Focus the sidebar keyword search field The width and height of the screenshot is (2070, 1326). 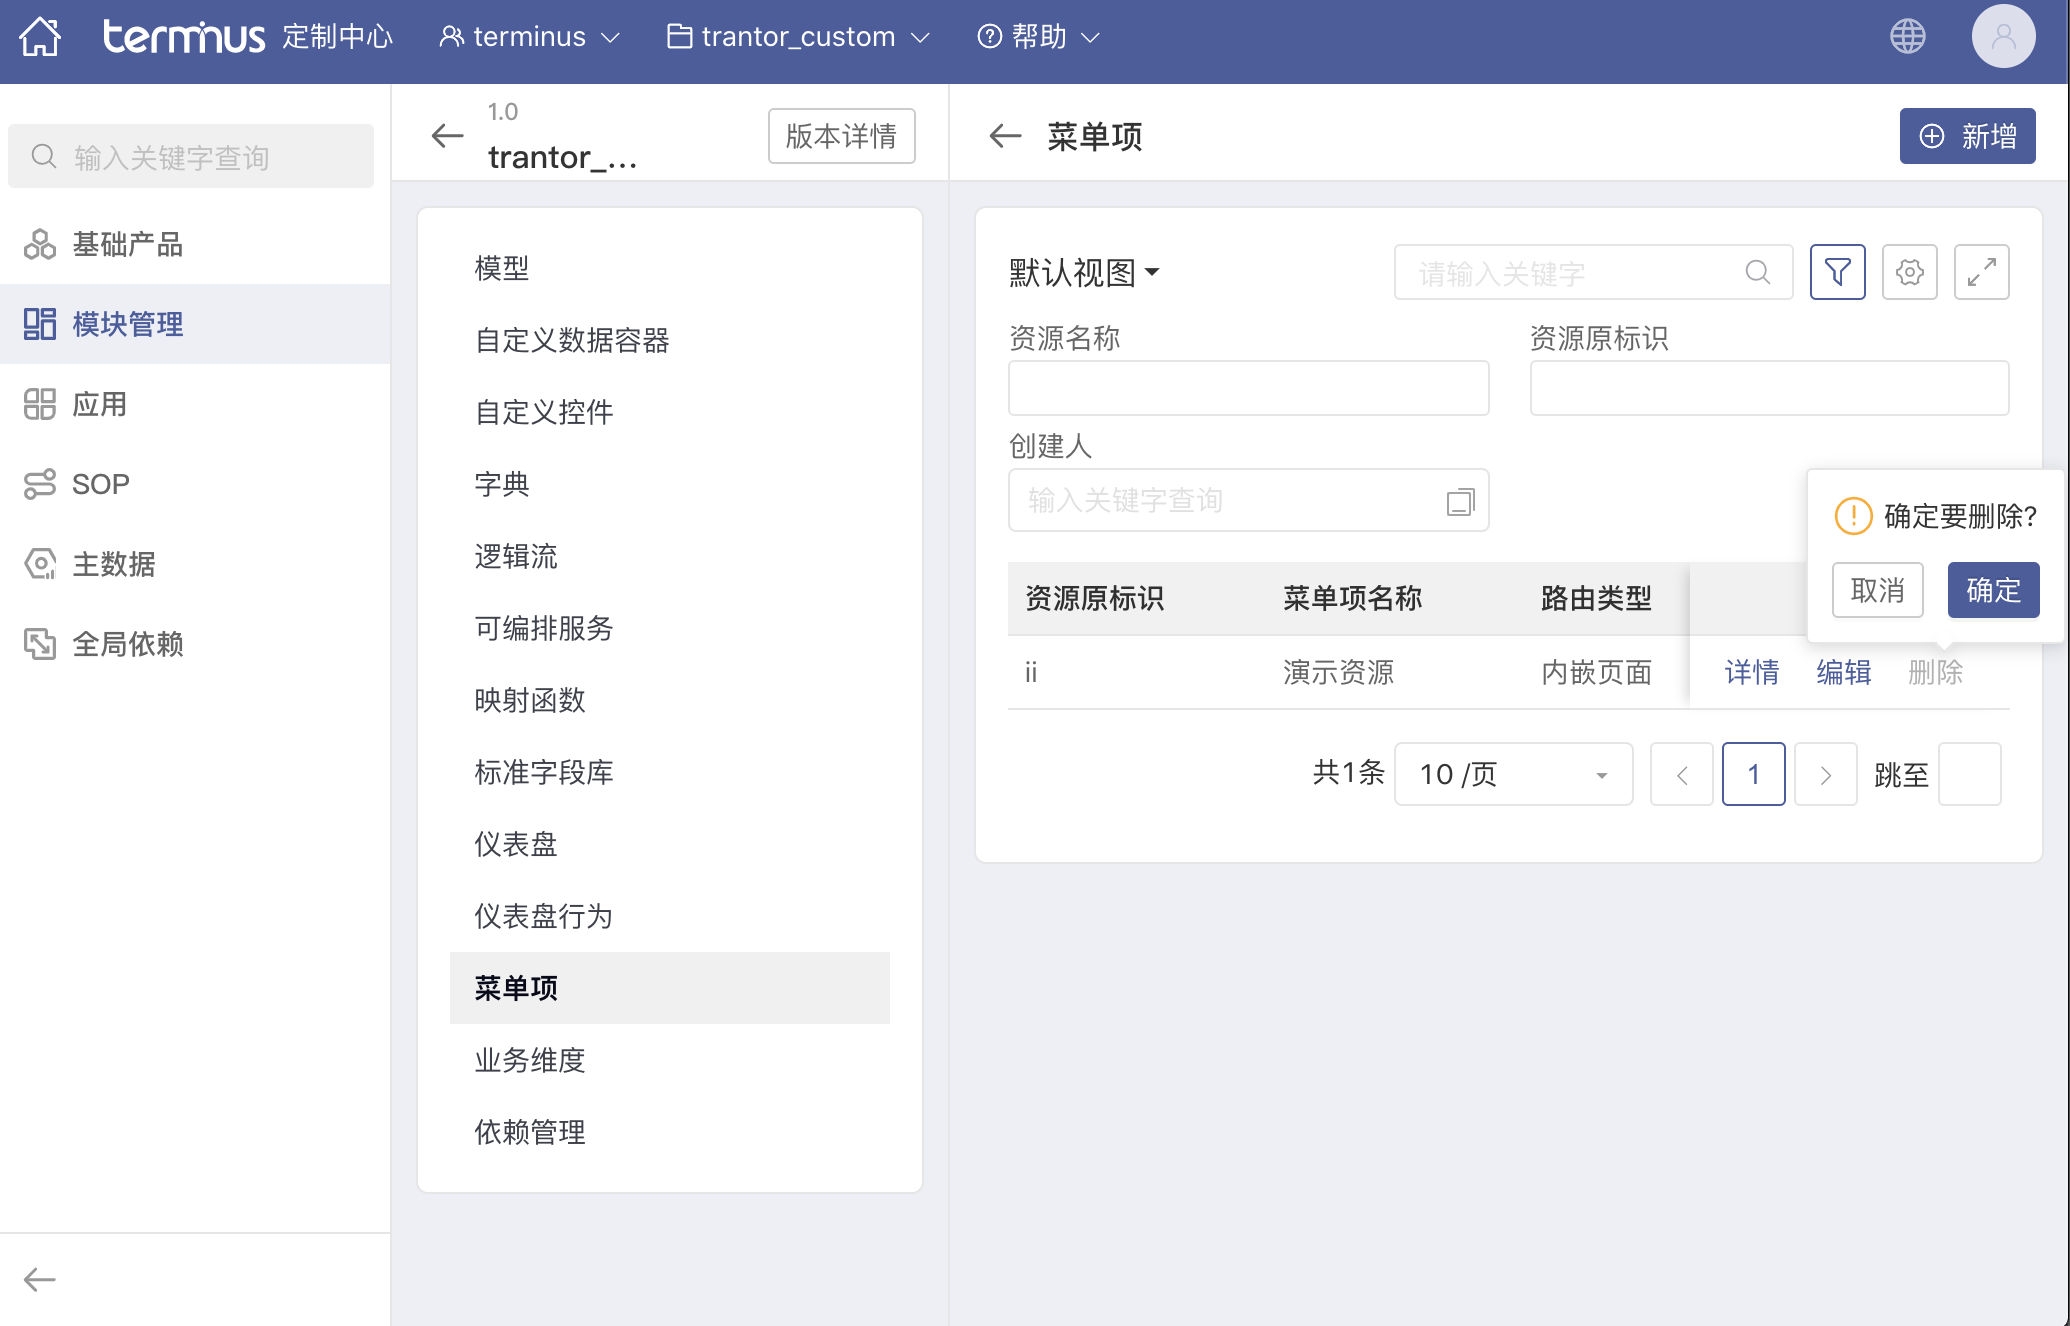pos(191,156)
